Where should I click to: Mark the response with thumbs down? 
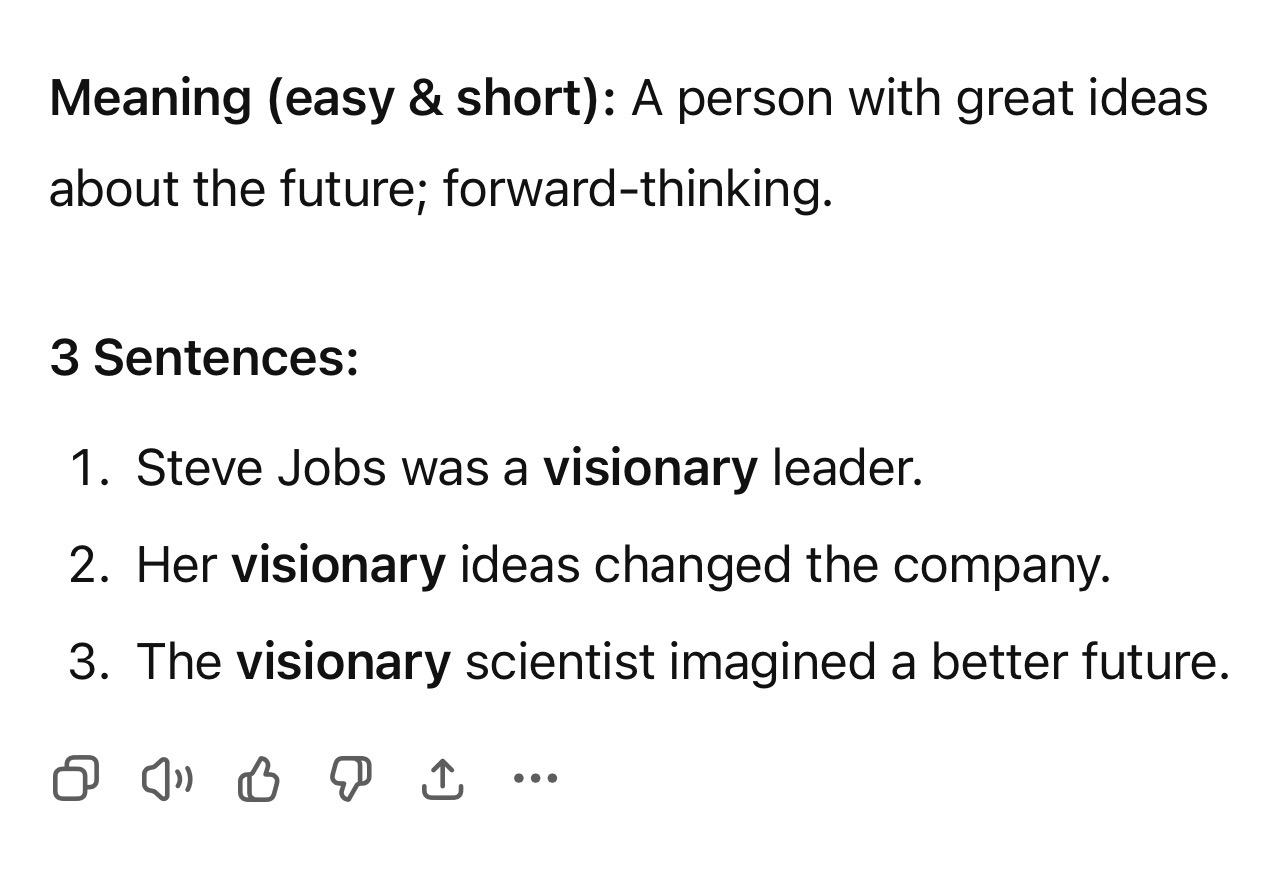pos(350,780)
